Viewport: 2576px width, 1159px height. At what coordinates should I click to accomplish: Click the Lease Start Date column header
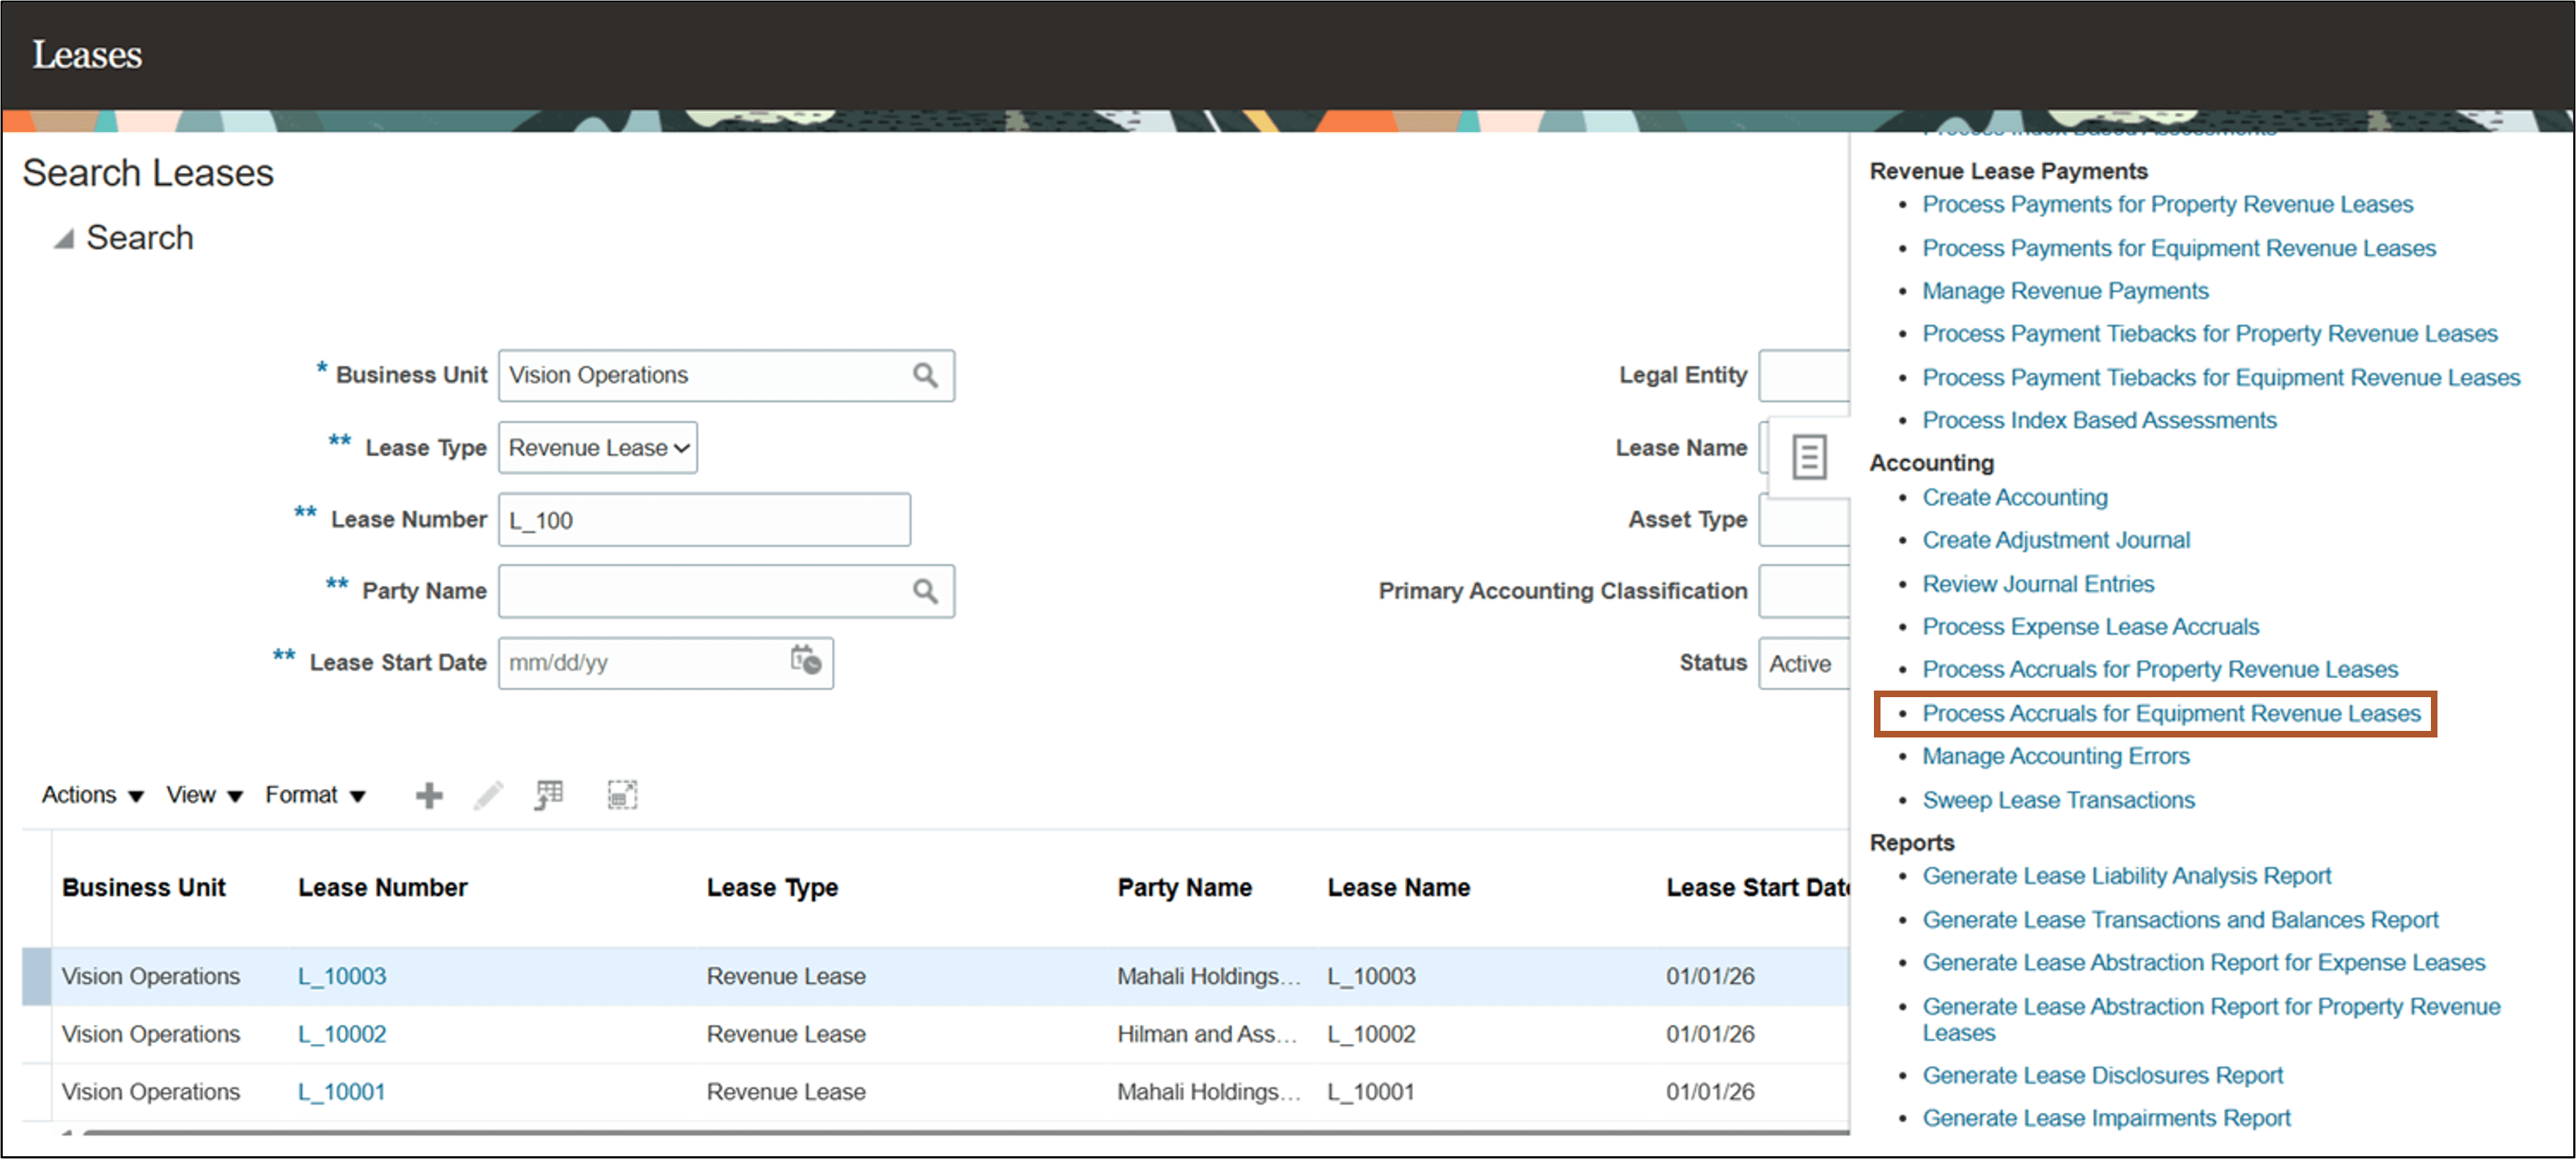point(1757,888)
